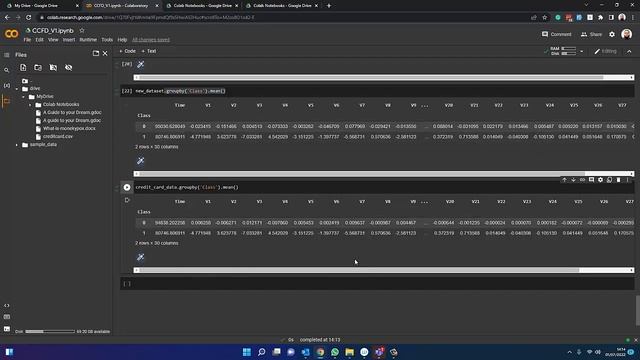Screen dimensions: 640x360
Task: Open Colab settings gear
Action: (x=612, y=34)
